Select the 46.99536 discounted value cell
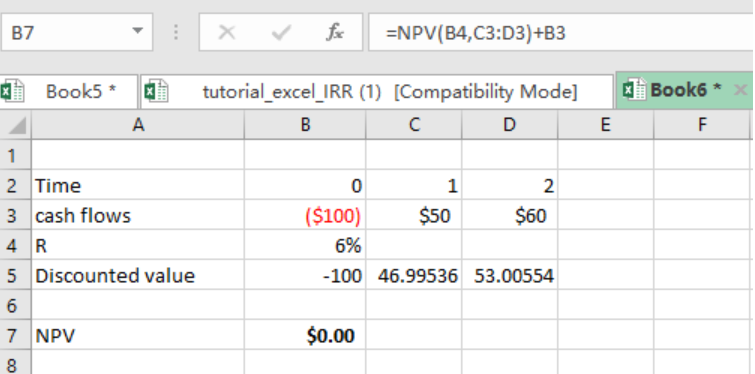 click(414, 275)
